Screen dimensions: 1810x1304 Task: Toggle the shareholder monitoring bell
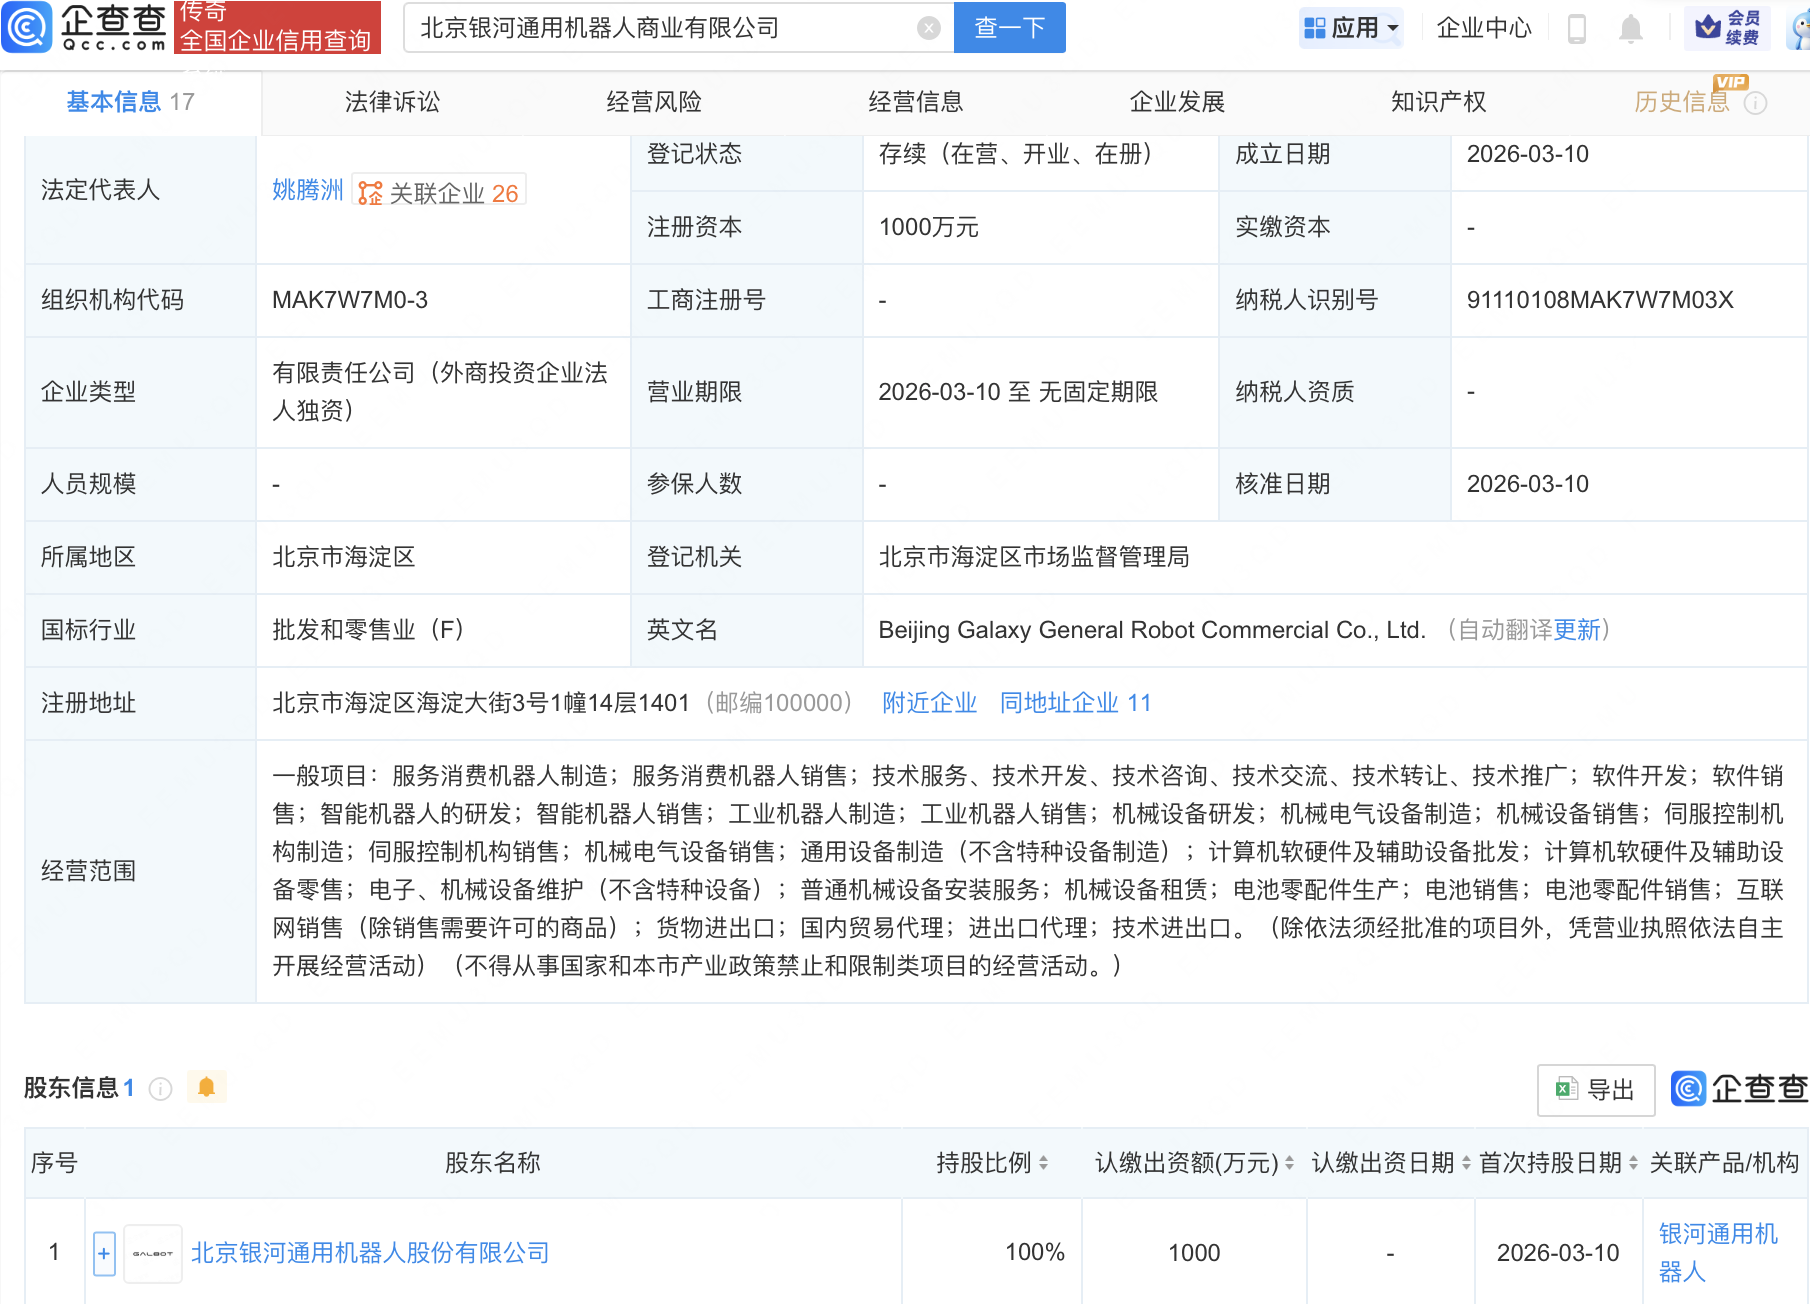coord(207,1087)
